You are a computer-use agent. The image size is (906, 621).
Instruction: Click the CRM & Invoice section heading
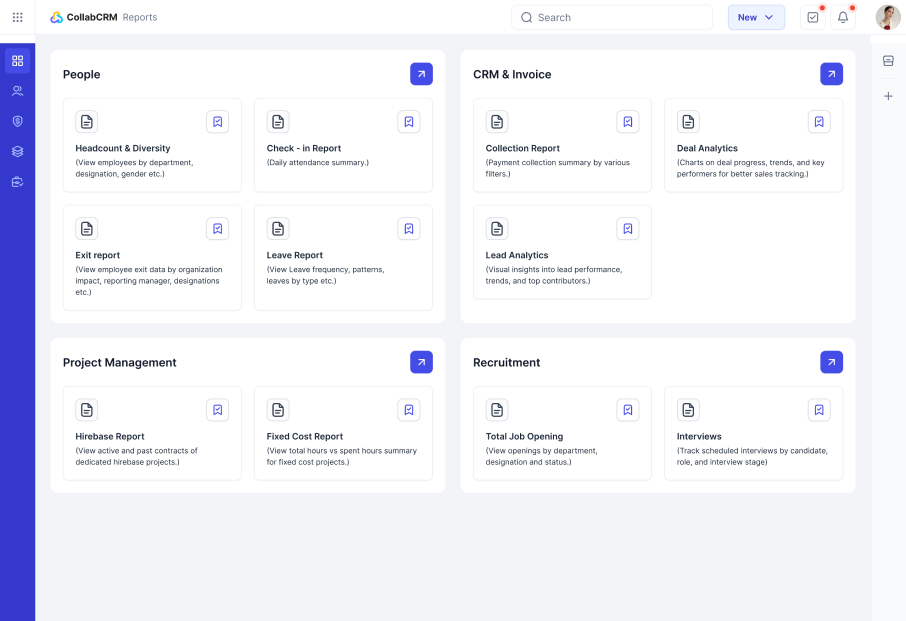pyautogui.click(x=512, y=75)
